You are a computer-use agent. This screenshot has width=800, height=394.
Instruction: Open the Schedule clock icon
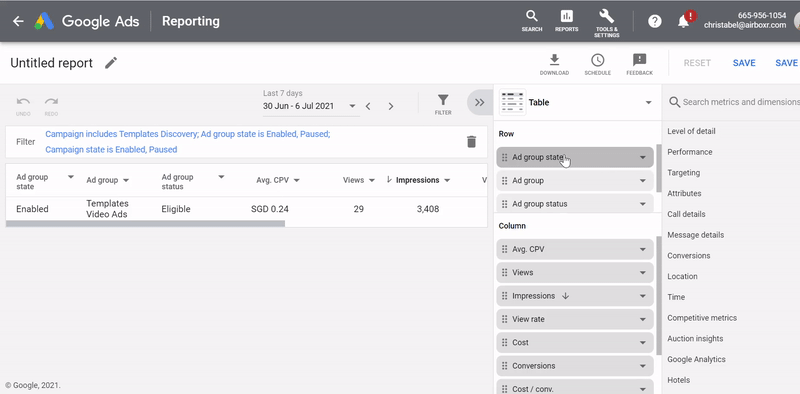pos(597,64)
